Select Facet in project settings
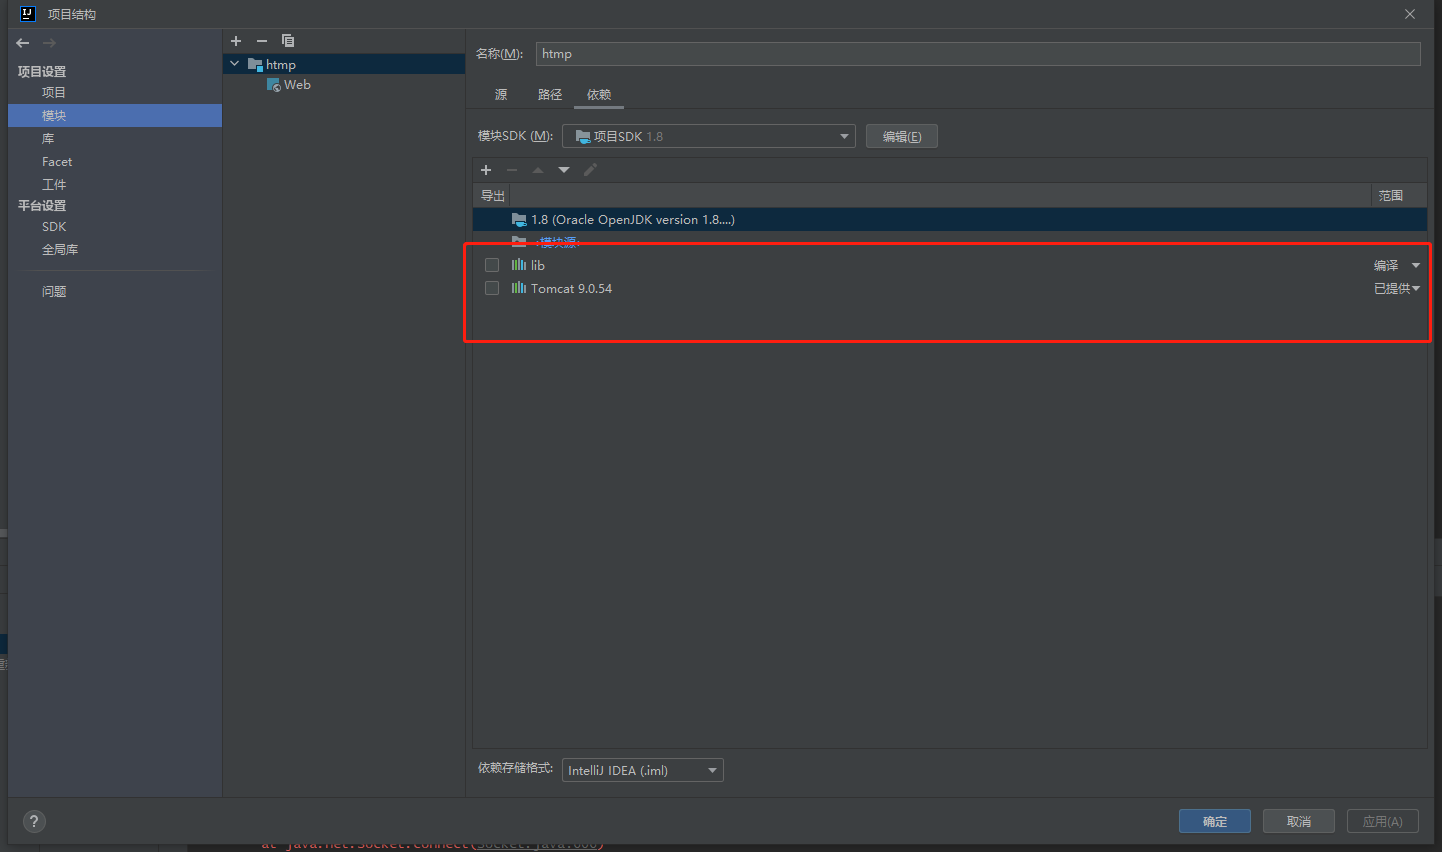 [x=57, y=161]
